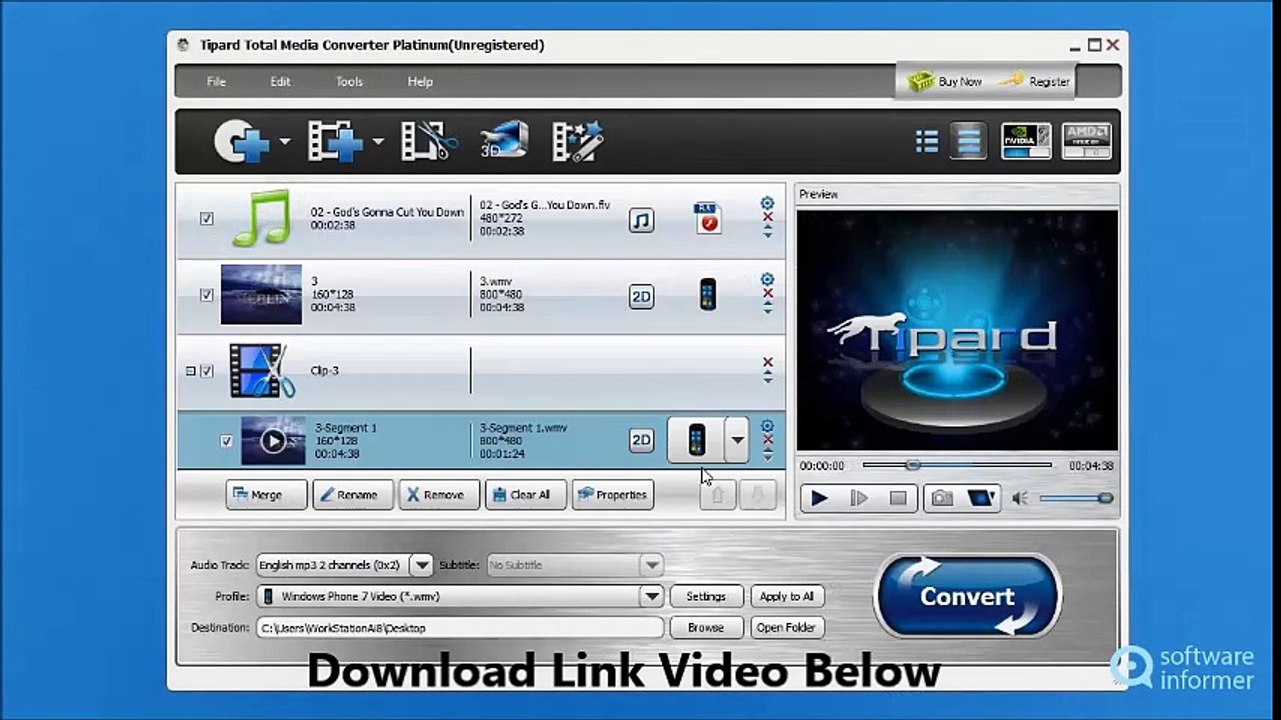Collapse the Clip-3 group

[x=191, y=371]
